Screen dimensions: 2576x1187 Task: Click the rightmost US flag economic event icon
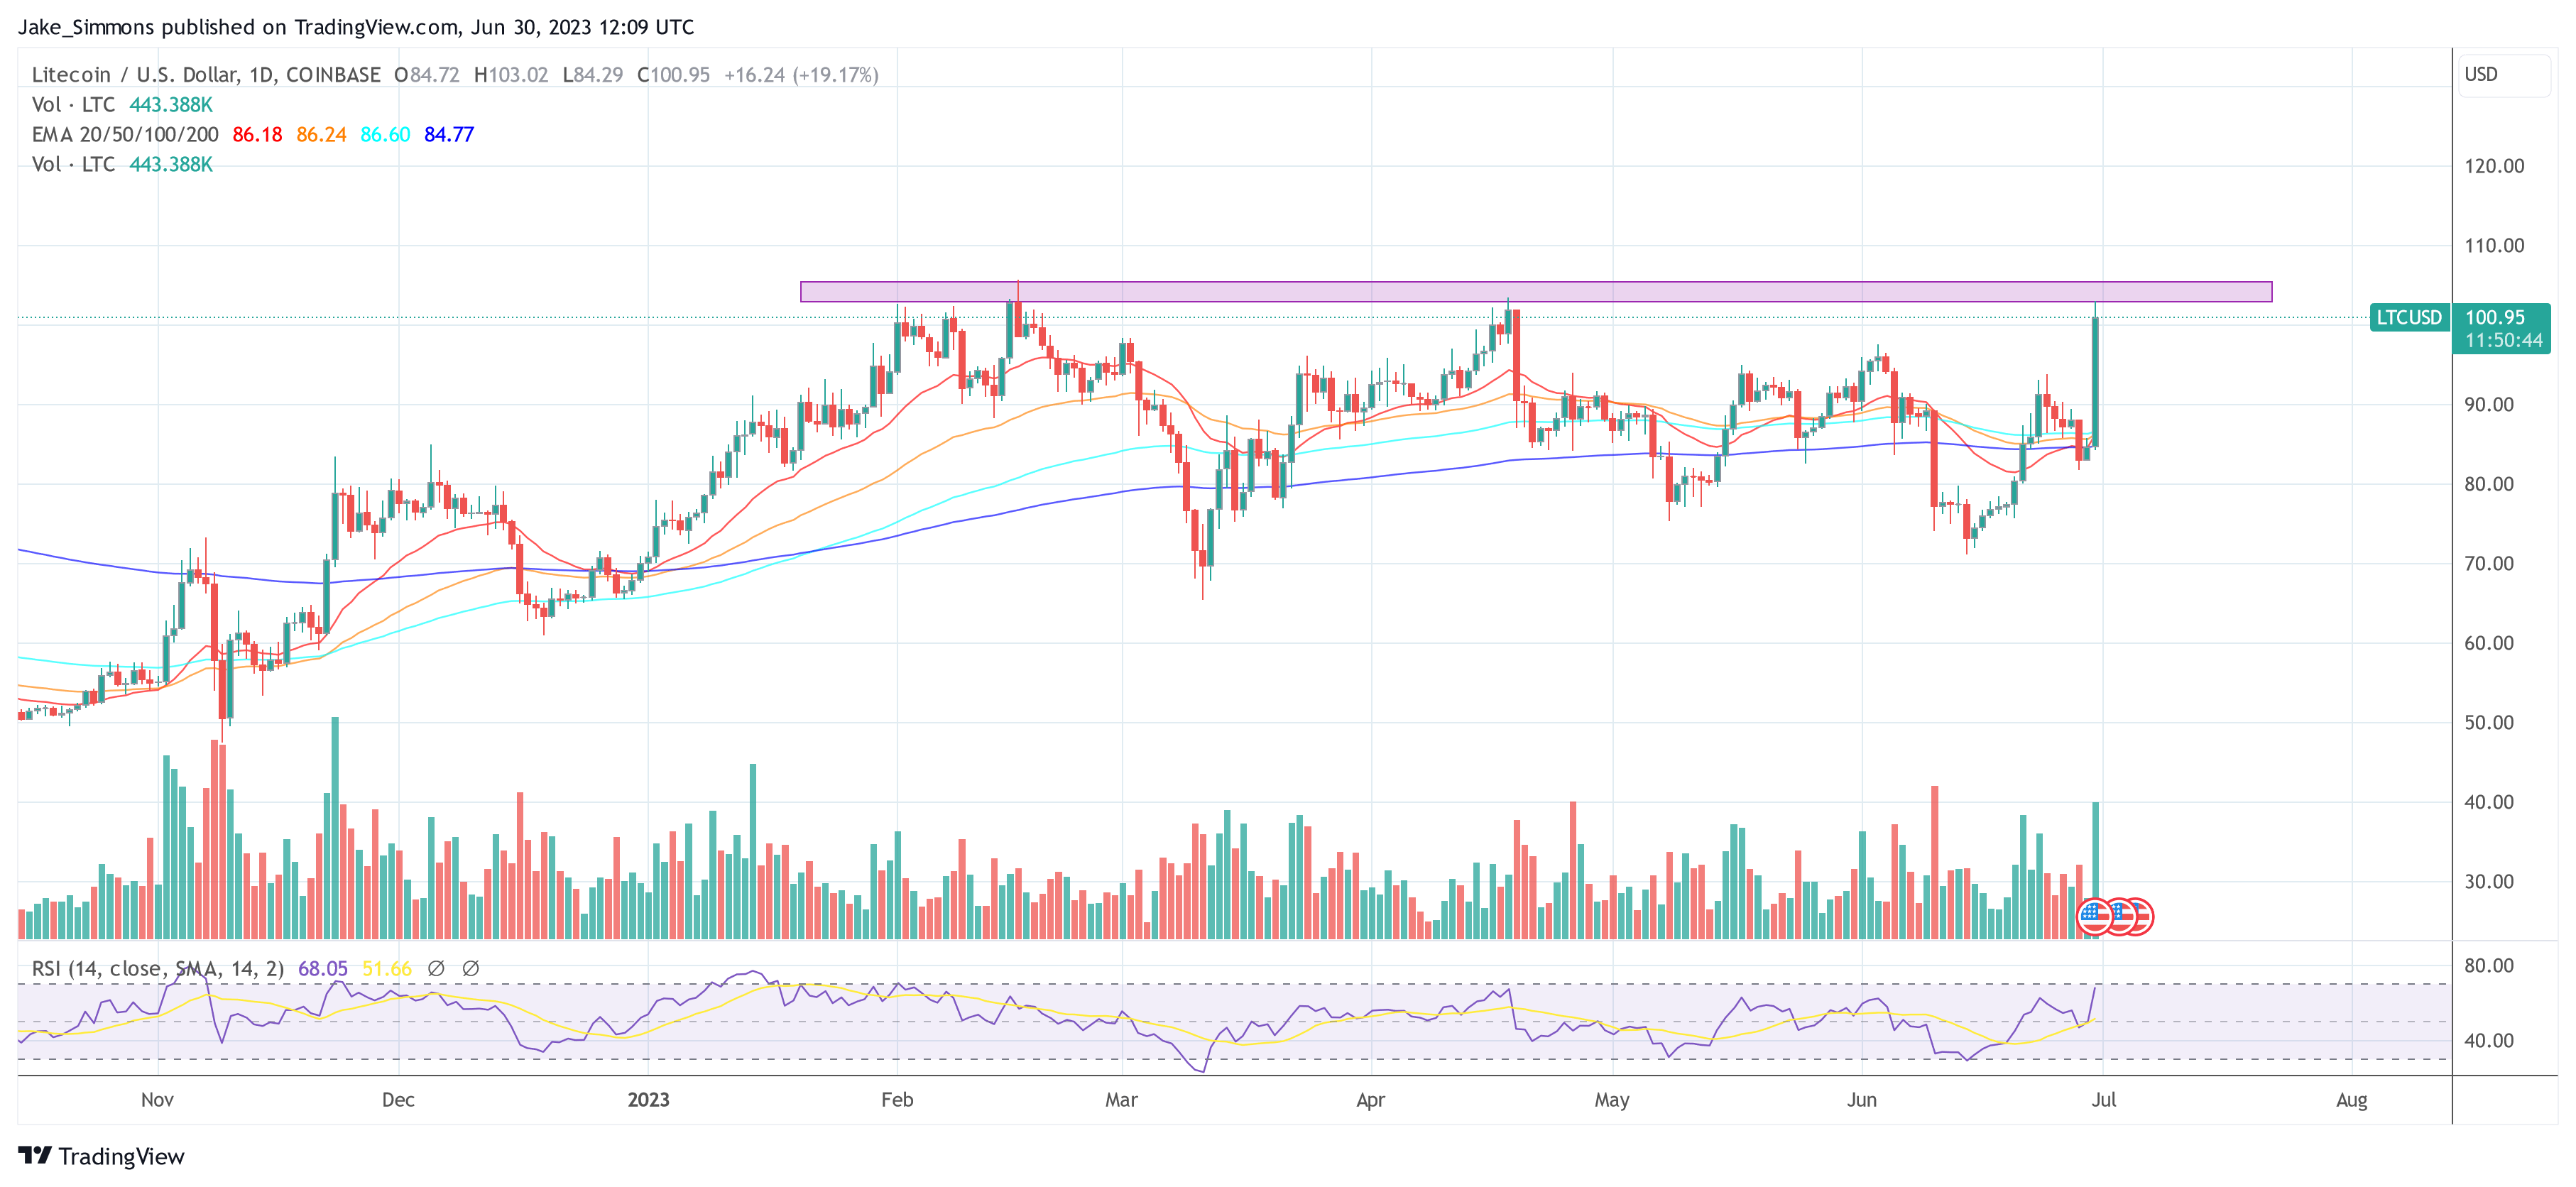2138,916
